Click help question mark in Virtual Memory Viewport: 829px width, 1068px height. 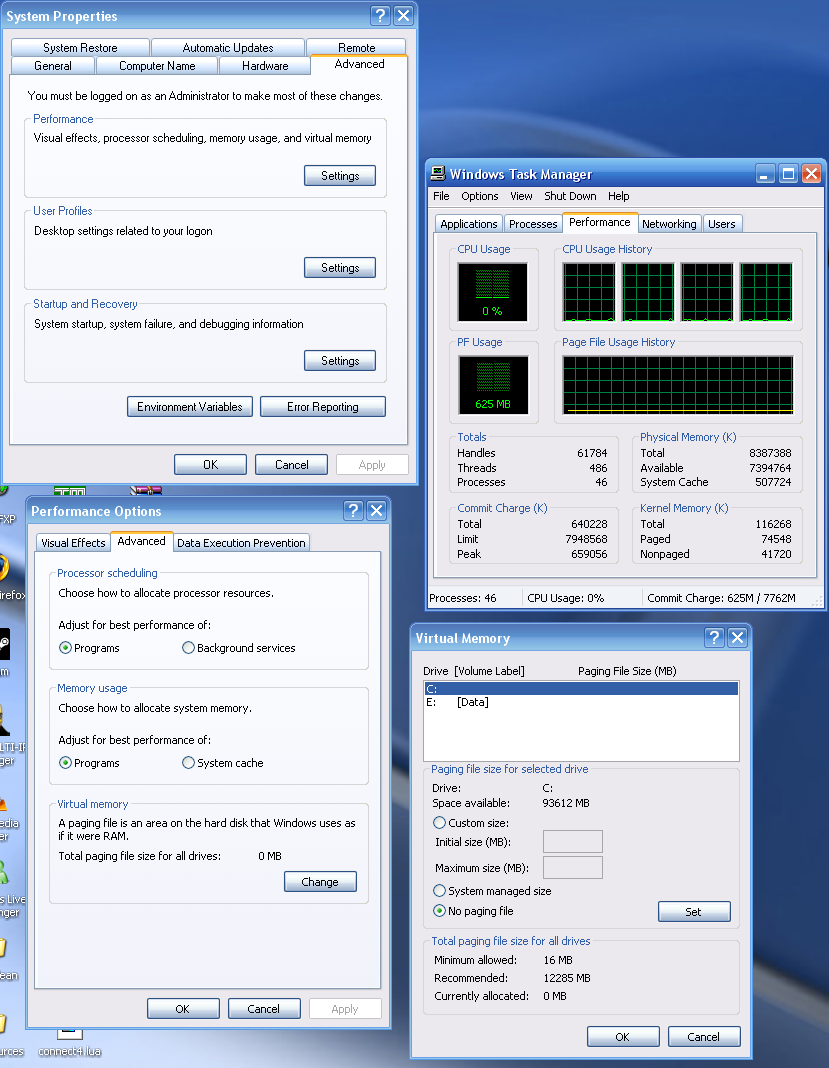click(x=714, y=638)
